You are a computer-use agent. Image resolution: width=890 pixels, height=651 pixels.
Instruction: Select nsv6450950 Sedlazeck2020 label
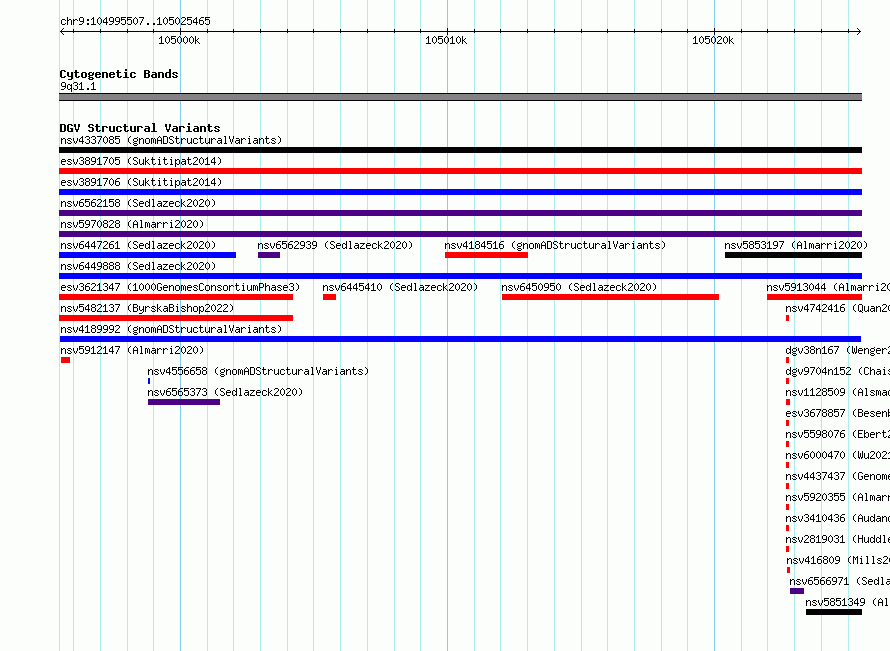[x=579, y=287]
